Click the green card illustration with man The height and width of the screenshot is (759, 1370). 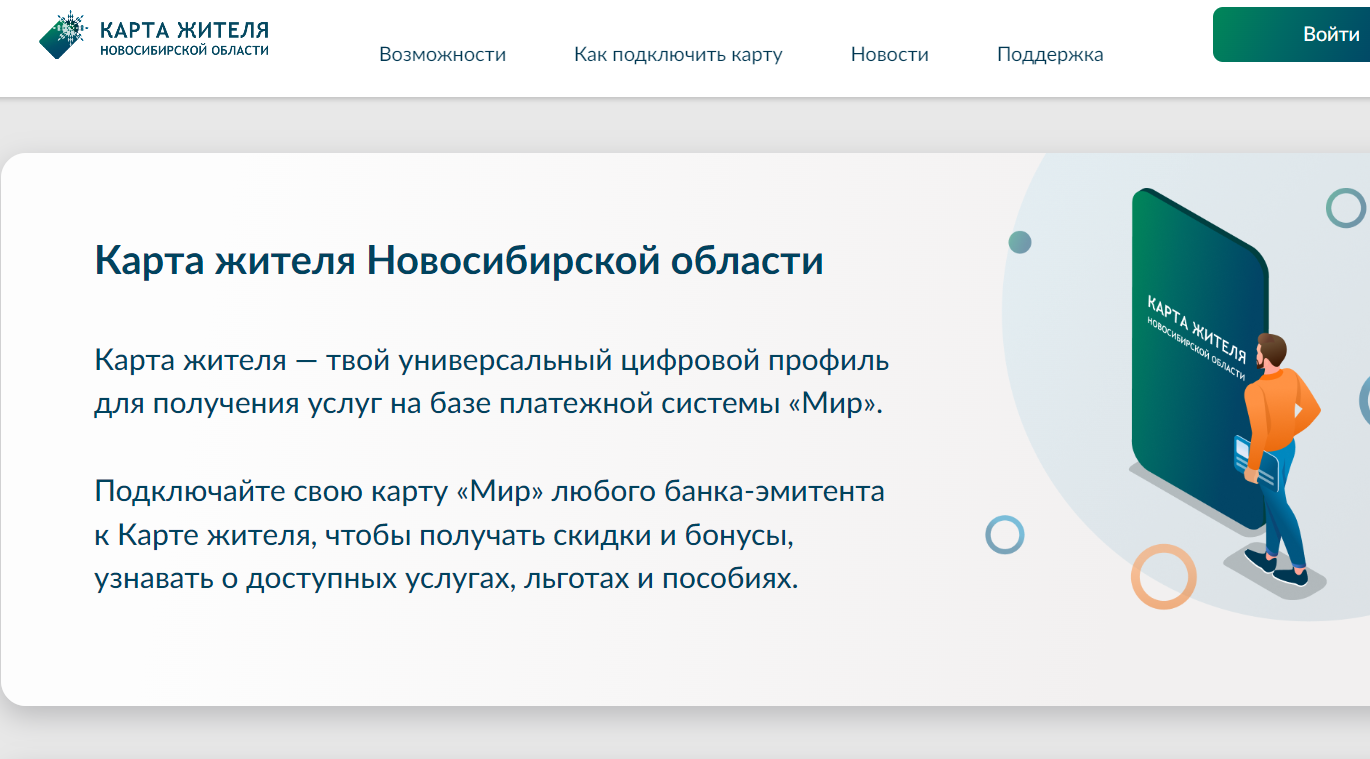[x=1226, y=392]
